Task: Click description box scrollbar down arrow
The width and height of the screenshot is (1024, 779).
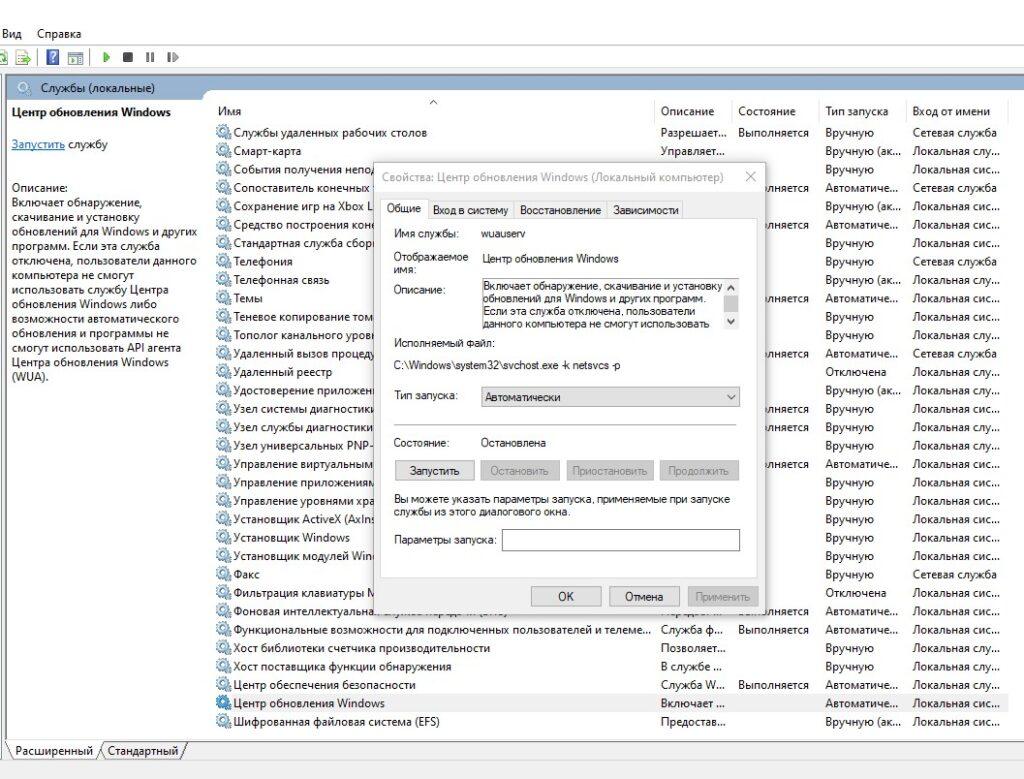Action: tap(731, 321)
